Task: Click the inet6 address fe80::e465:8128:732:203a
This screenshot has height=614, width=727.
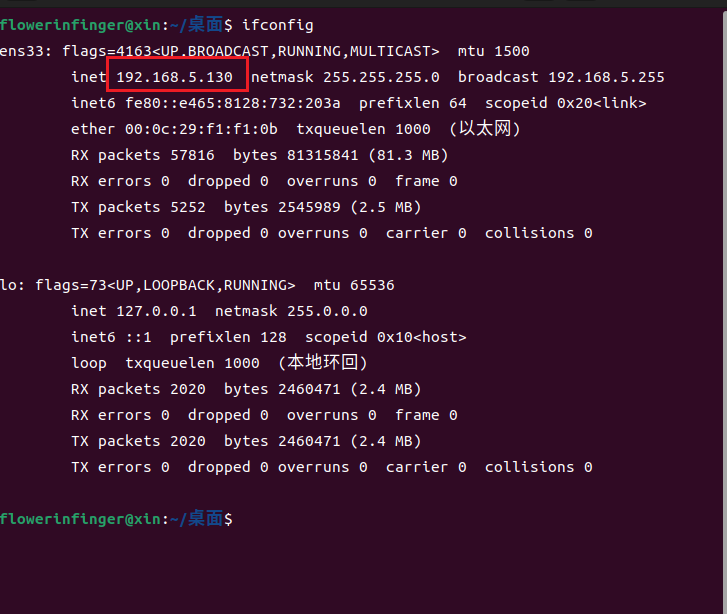Action: pos(233,103)
